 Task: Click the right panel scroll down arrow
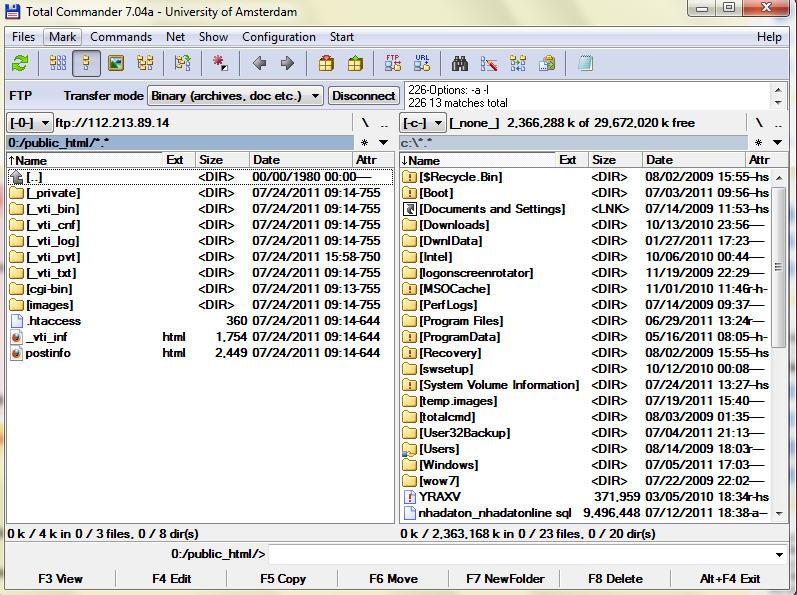click(778, 514)
